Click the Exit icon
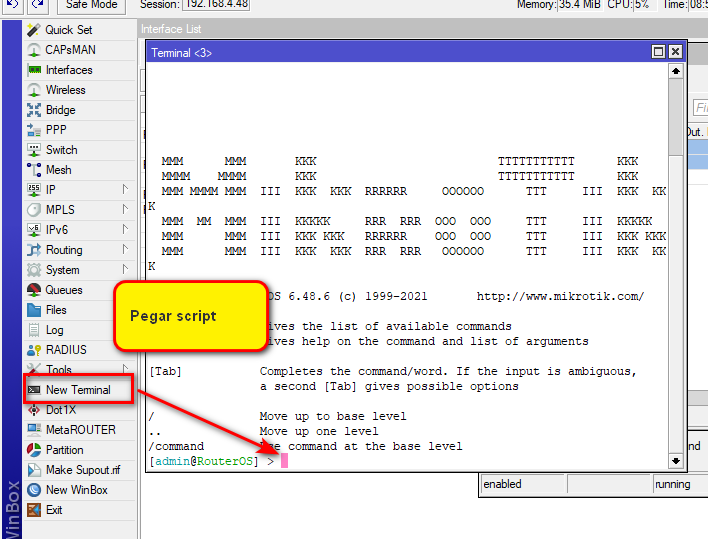708x539 pixels. pos(34,510)
